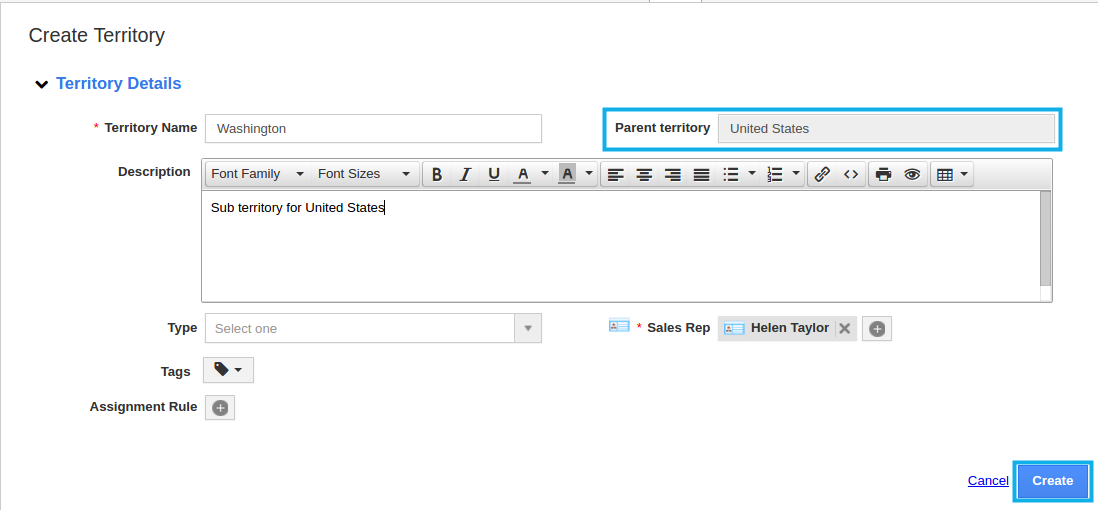Open the text color dropdown arrow
1098x510 pixels.
point(545,174)
